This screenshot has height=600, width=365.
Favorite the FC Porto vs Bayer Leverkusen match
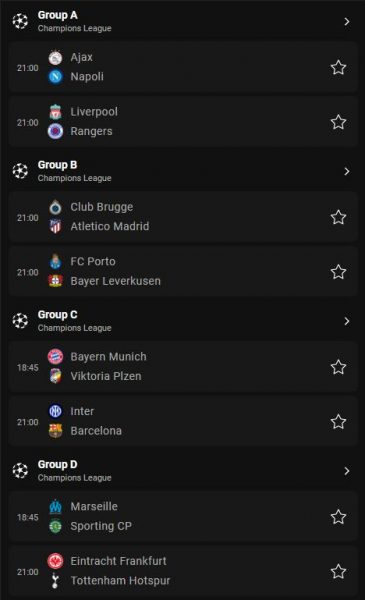[338, 272]
